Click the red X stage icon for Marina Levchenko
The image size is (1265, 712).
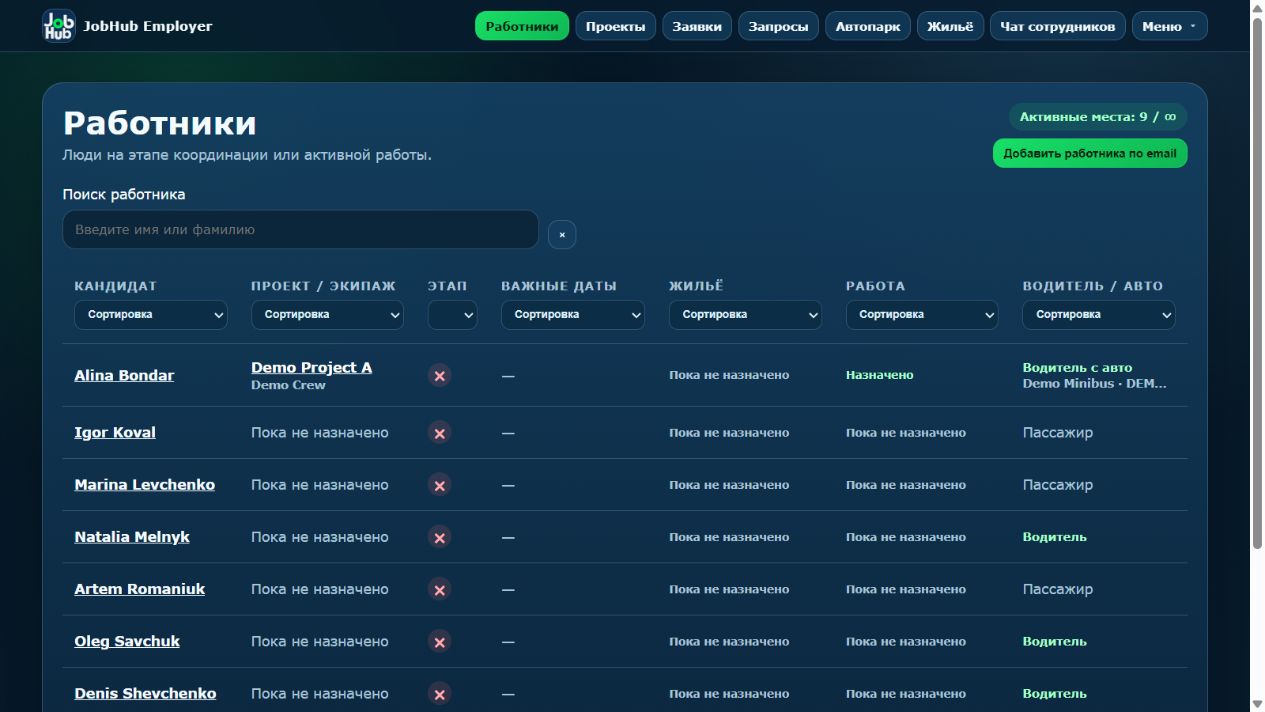point(439,485)
